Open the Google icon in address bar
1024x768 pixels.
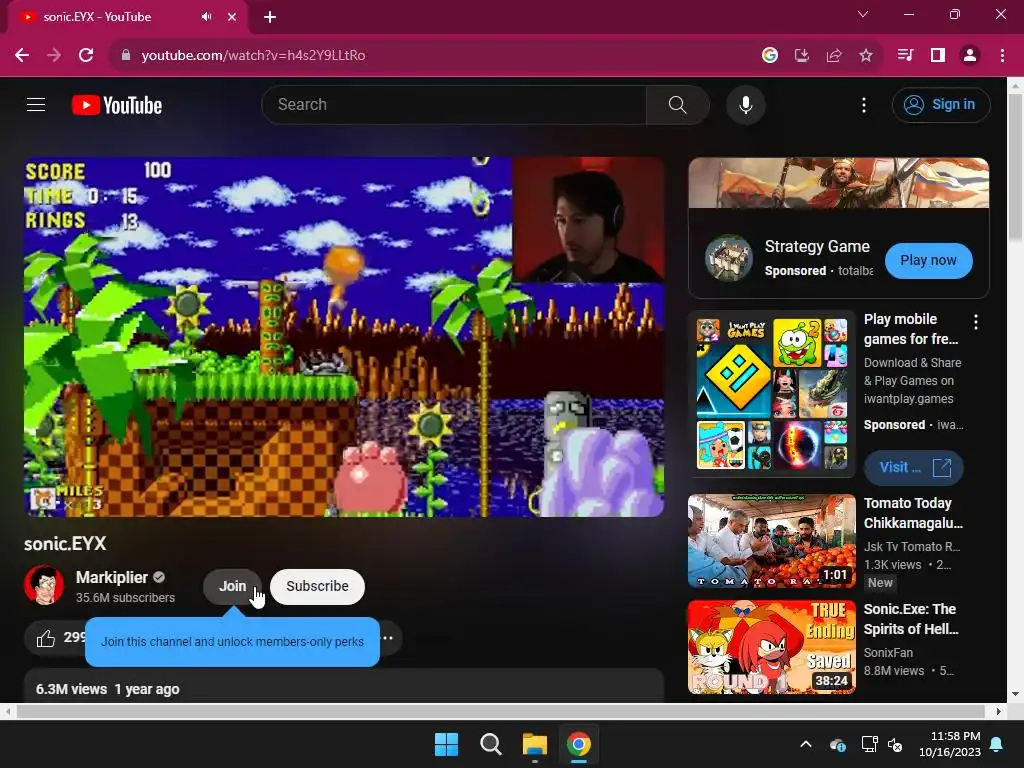point(770,56)
